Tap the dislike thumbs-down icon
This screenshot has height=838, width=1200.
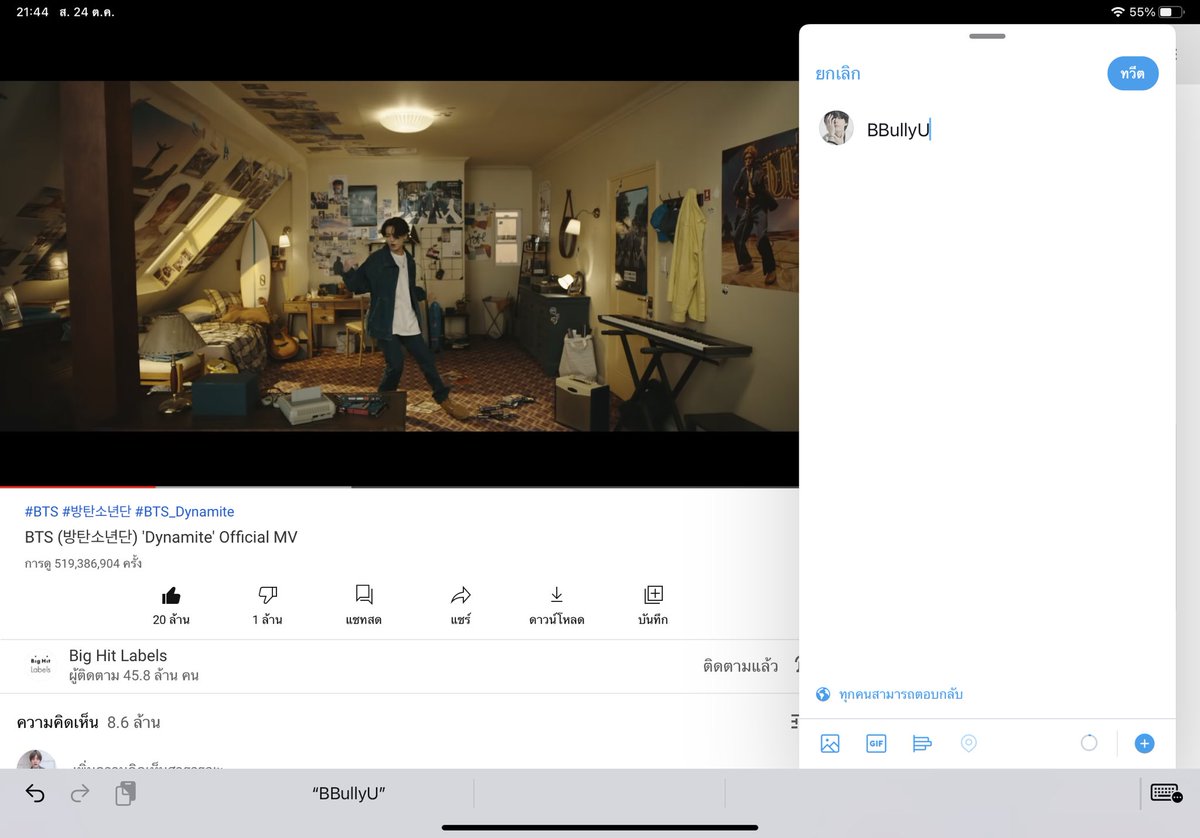267,595
